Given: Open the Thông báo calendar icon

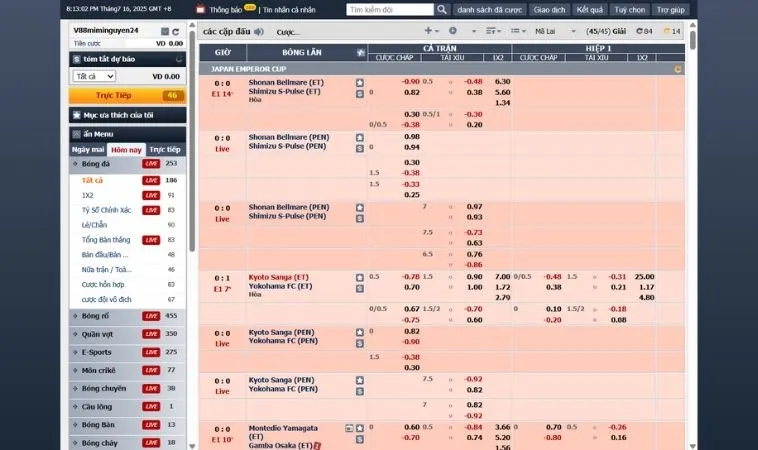Looking at the screenshot, I should [x=201, y=9].
